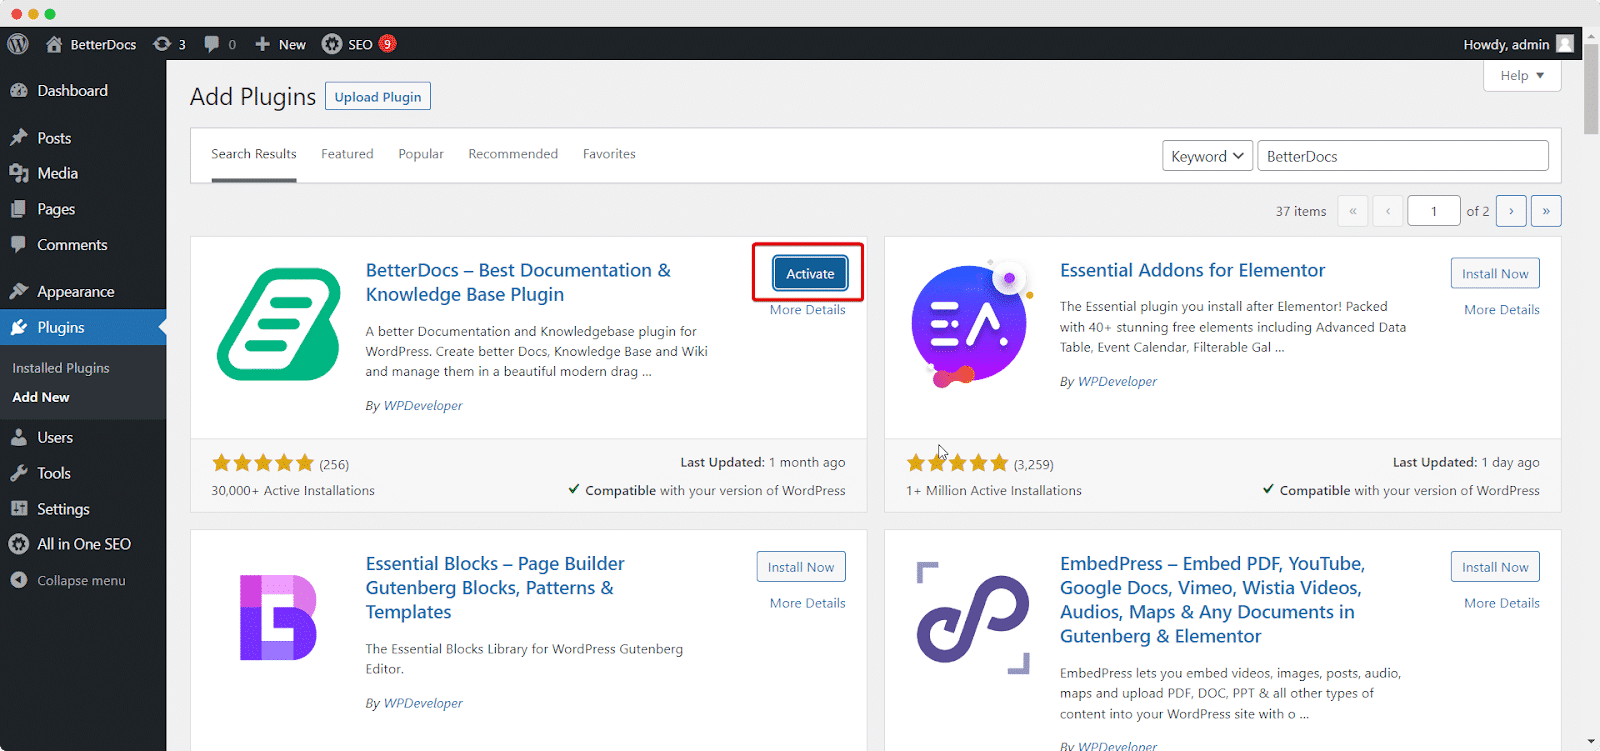The image size is (1600, 751).
Task: Open the New content menu
Action: [x=281, y=44]
